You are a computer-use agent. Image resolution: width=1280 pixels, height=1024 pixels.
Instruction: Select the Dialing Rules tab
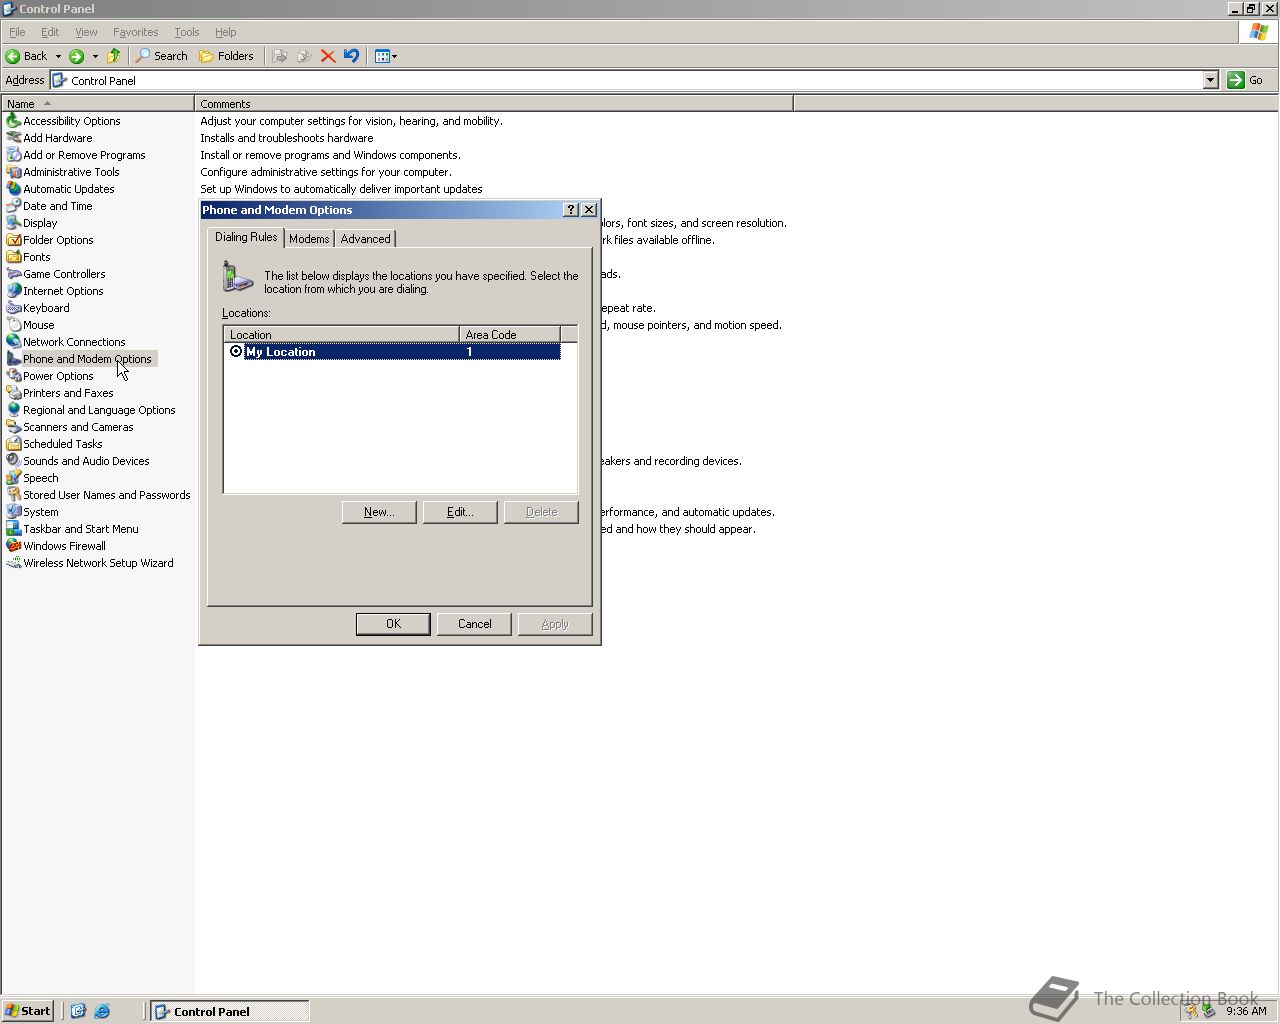tap(246, 237)
